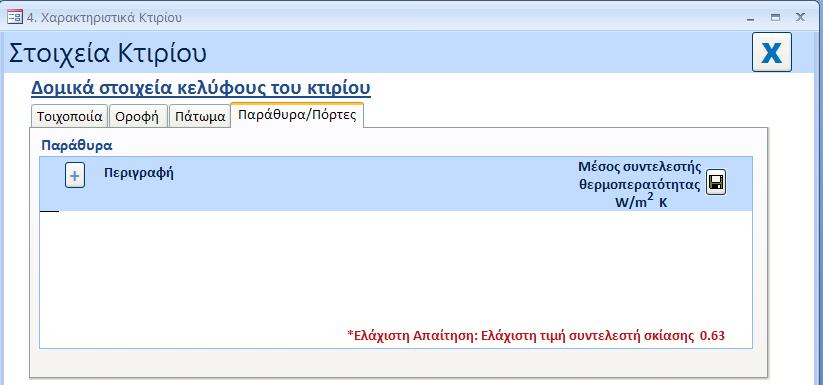
Task: Close the form with the large blue X button
Action: pos(772,52)
